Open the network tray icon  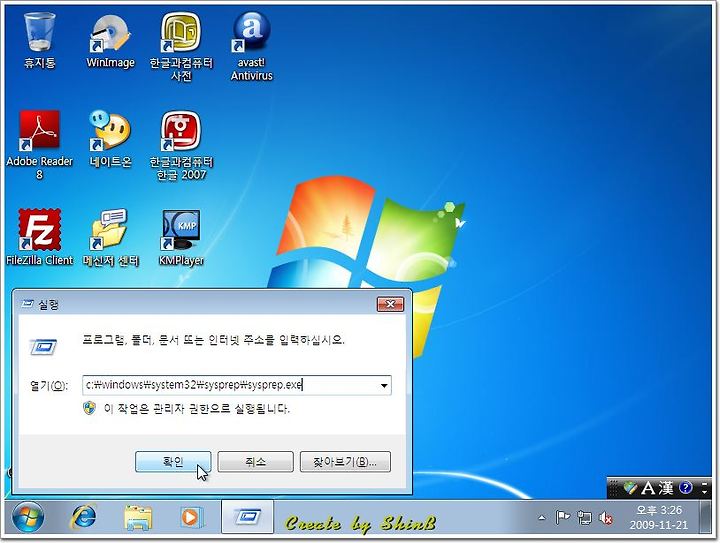[585, 518]
